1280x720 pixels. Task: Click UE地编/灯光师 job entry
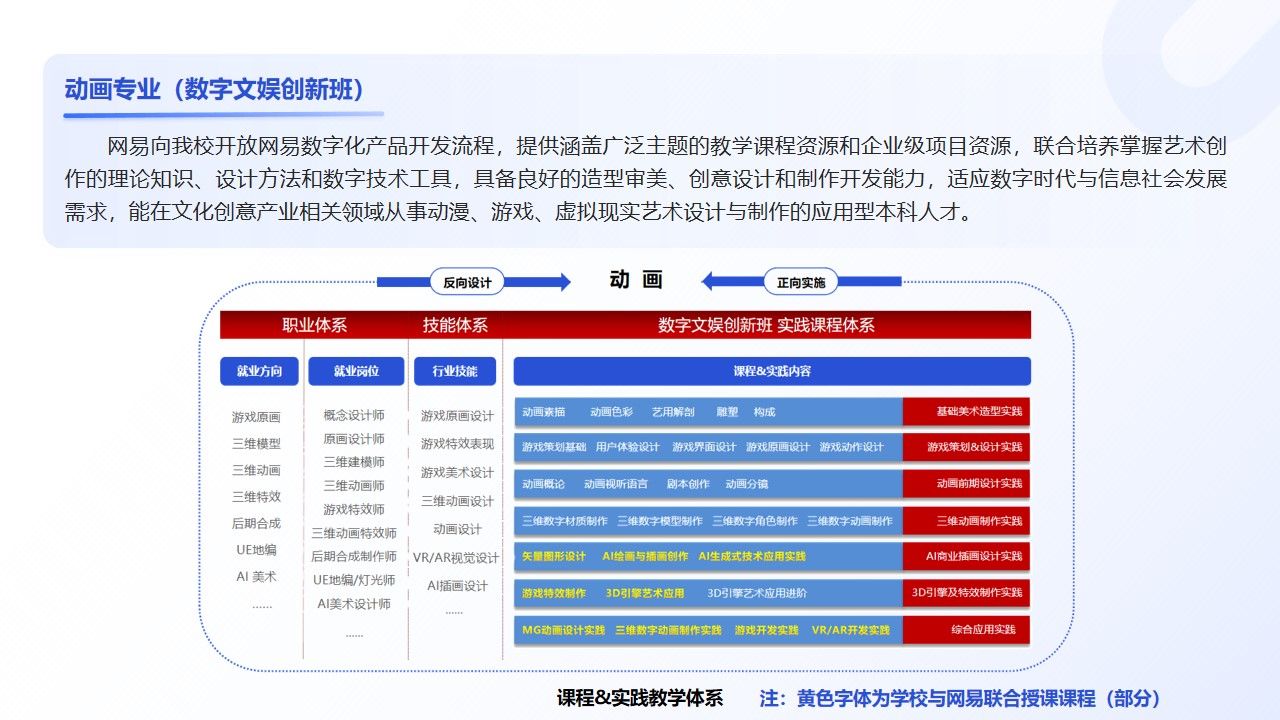(354, 580)
